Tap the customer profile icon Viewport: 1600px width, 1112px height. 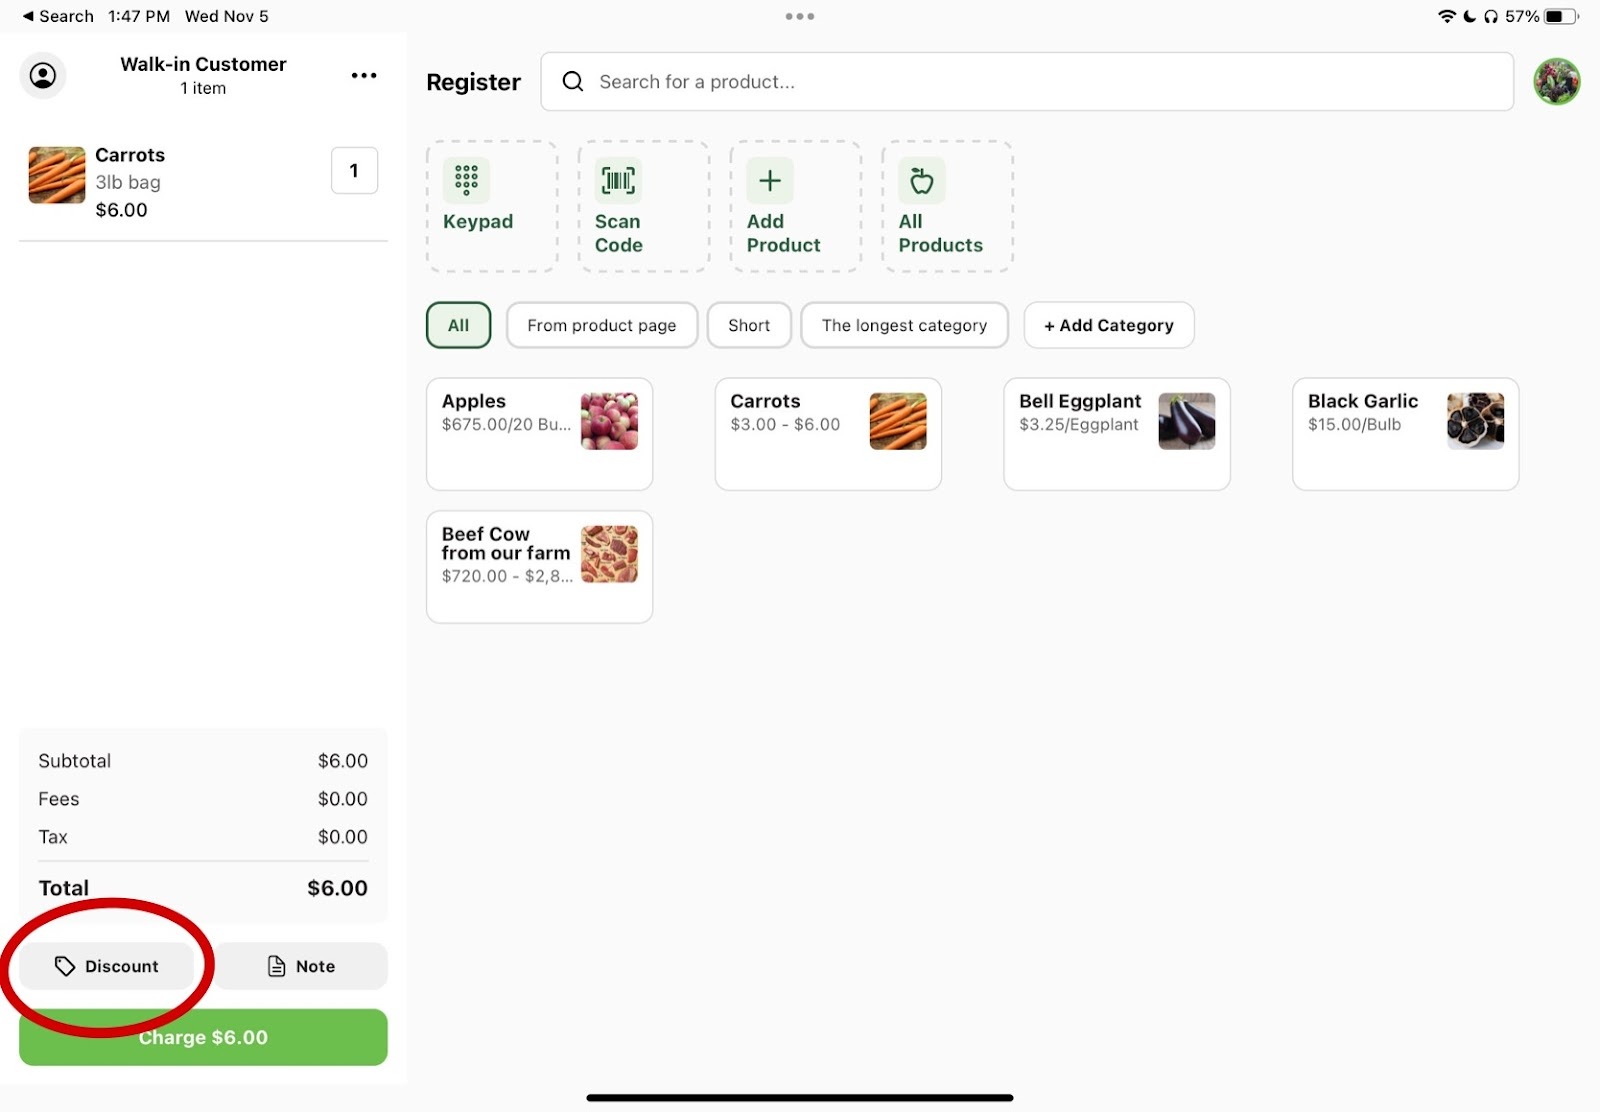43,75
